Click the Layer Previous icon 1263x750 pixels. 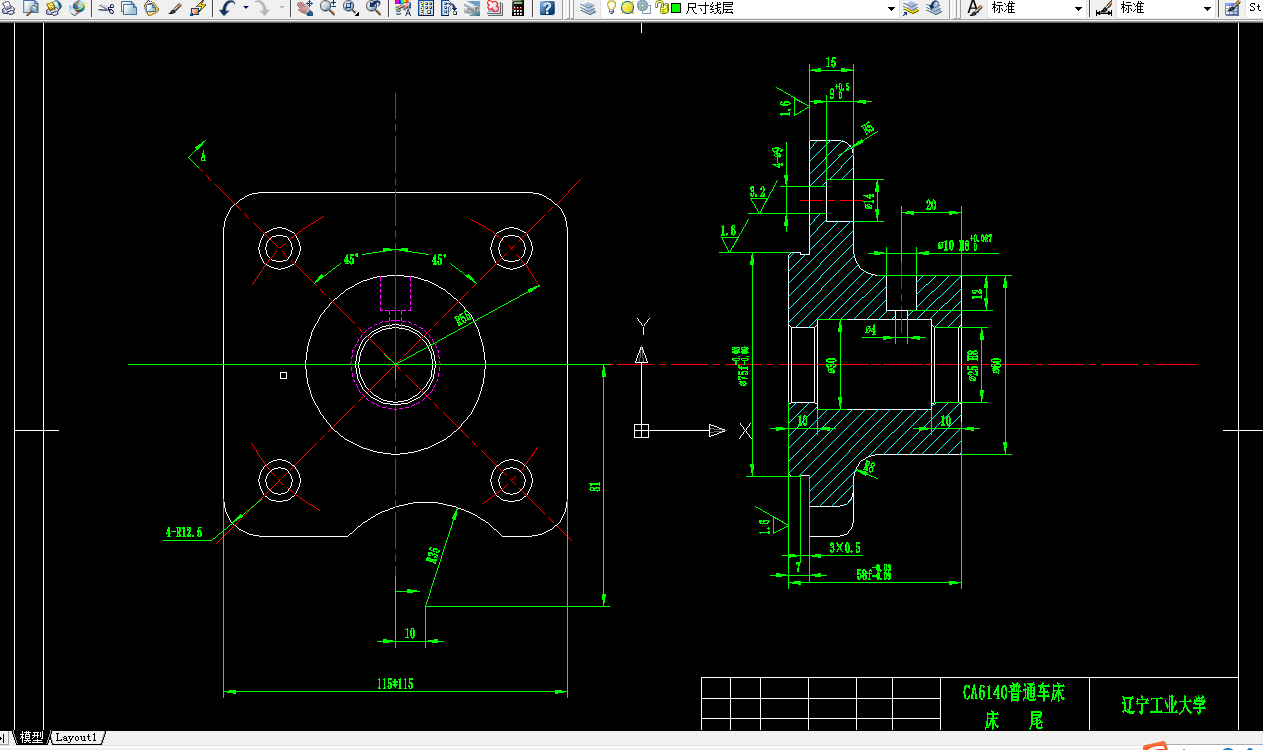[x=934, y=8]
